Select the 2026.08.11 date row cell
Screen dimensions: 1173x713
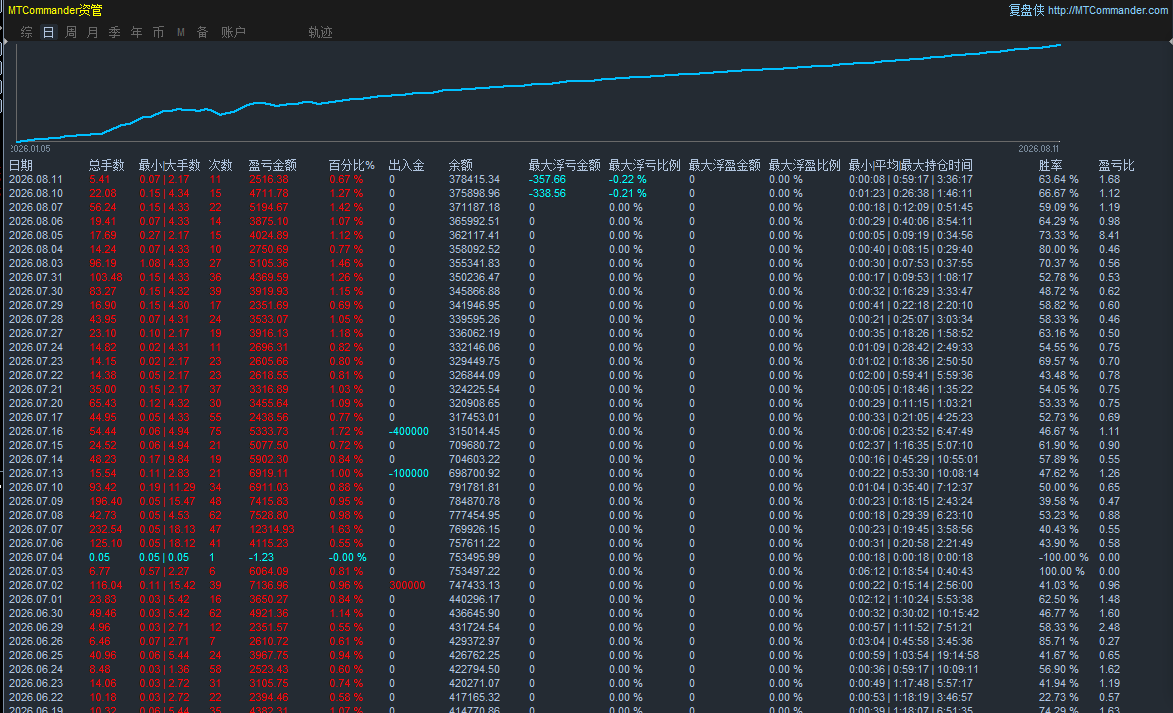[x=36, y=180]
